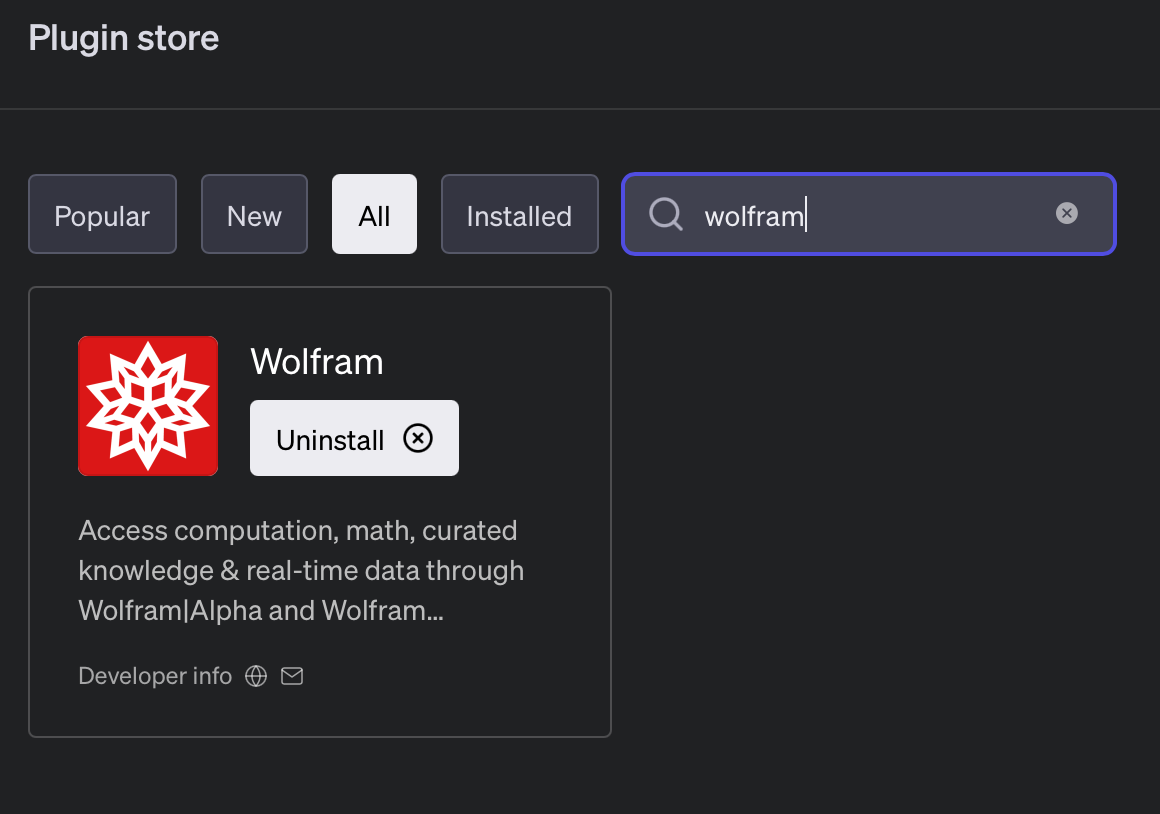The image size is (1160, 814).
Task: Click the Plugin store heading
Action: pyautogui.click(x=124, y=38)
